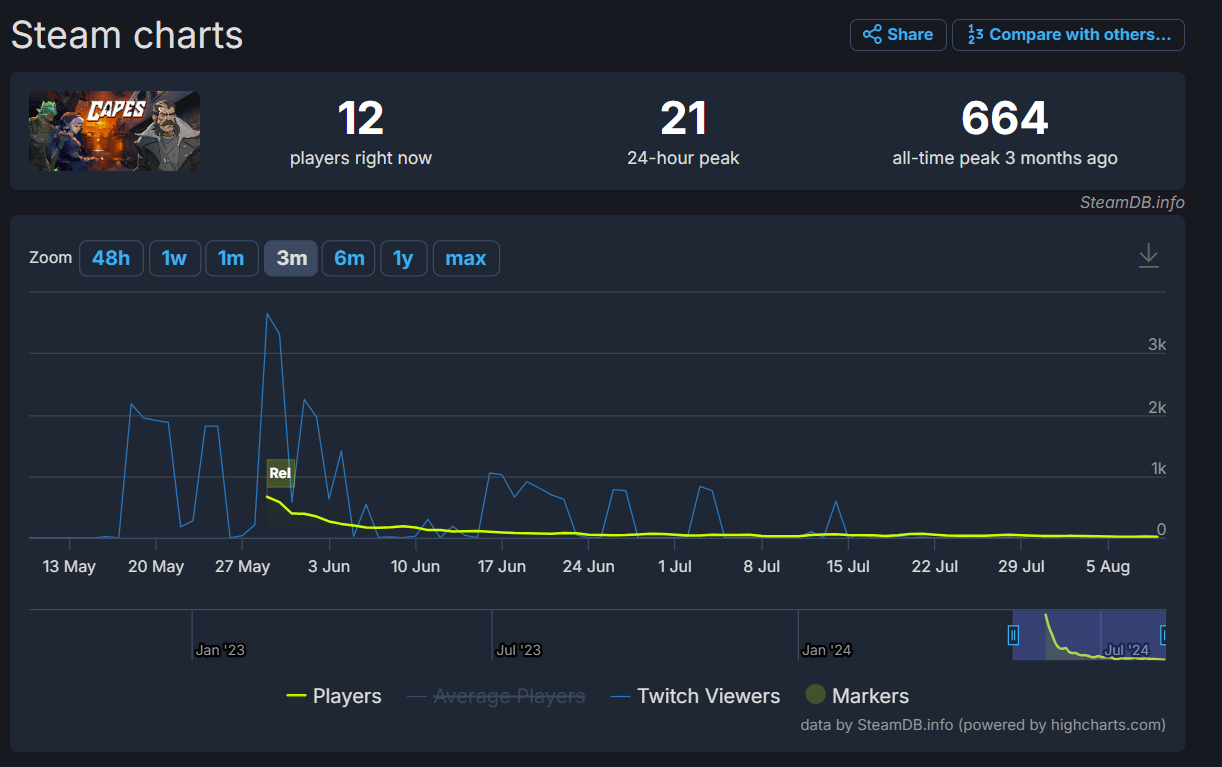Open Compare with others option
The height and width of the screenshot is (767, 1222).
click(x=1068, y=35)
